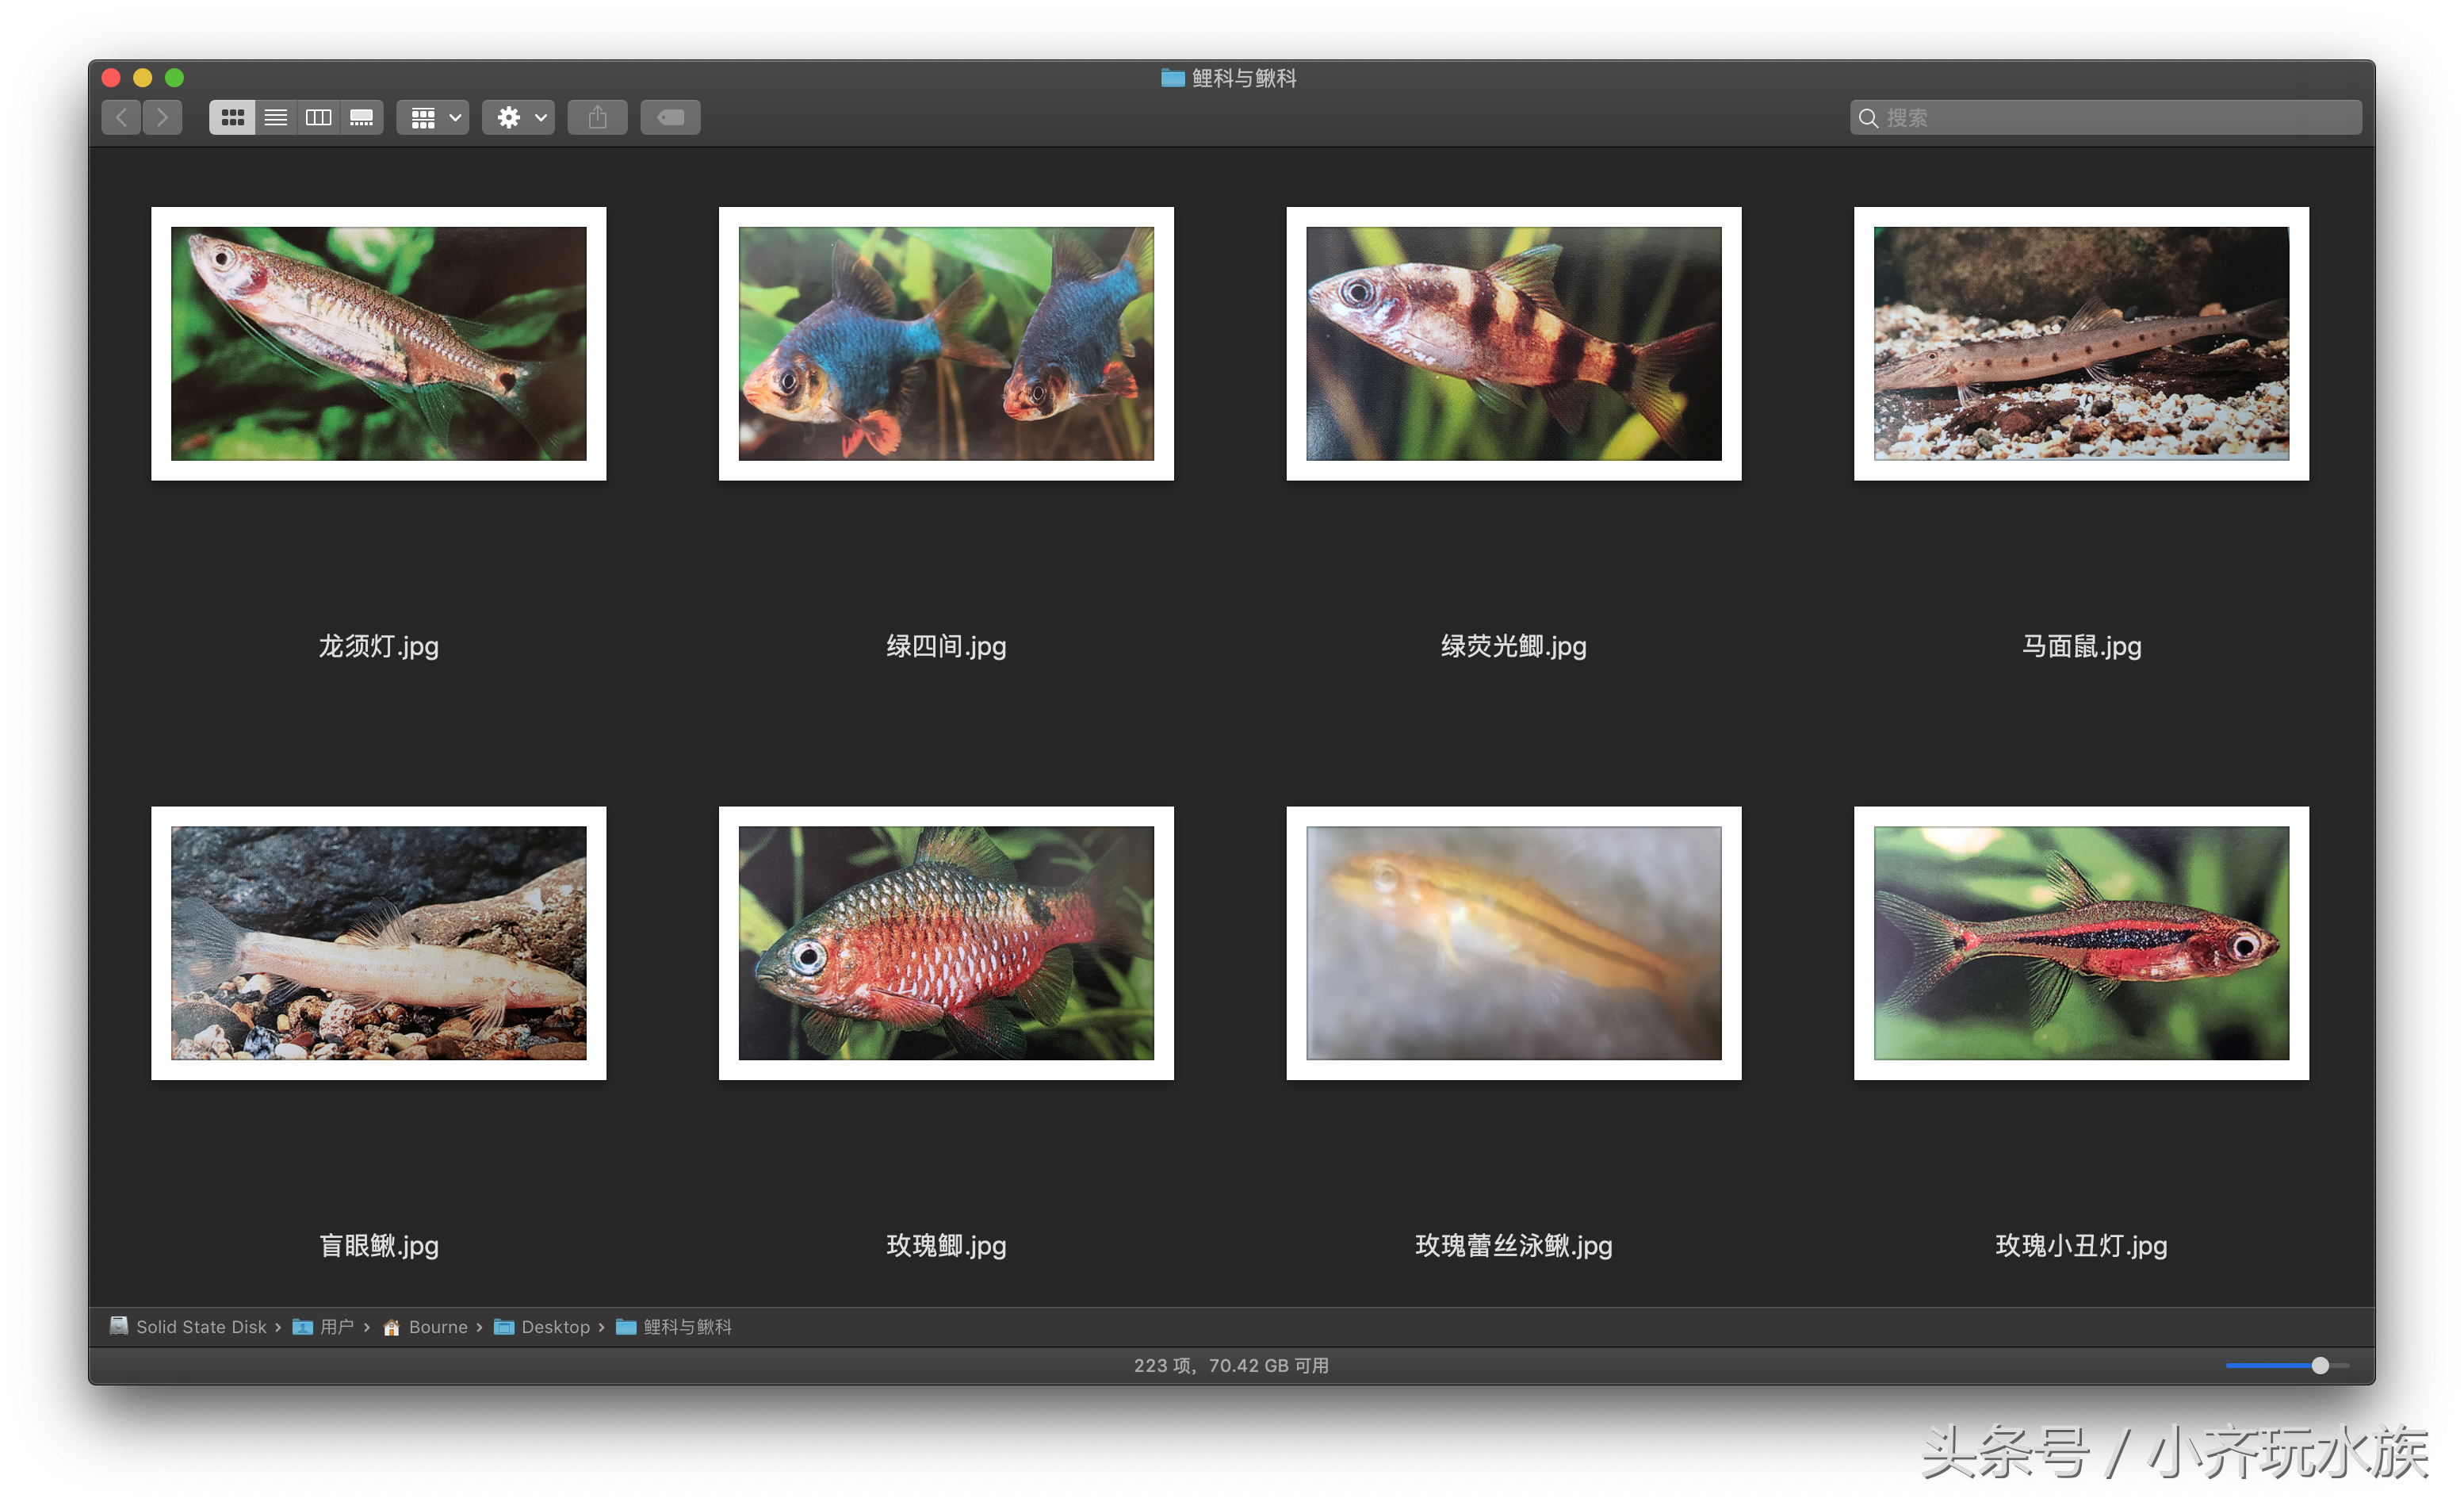Click the 搜索 search field

(2106, 118)
